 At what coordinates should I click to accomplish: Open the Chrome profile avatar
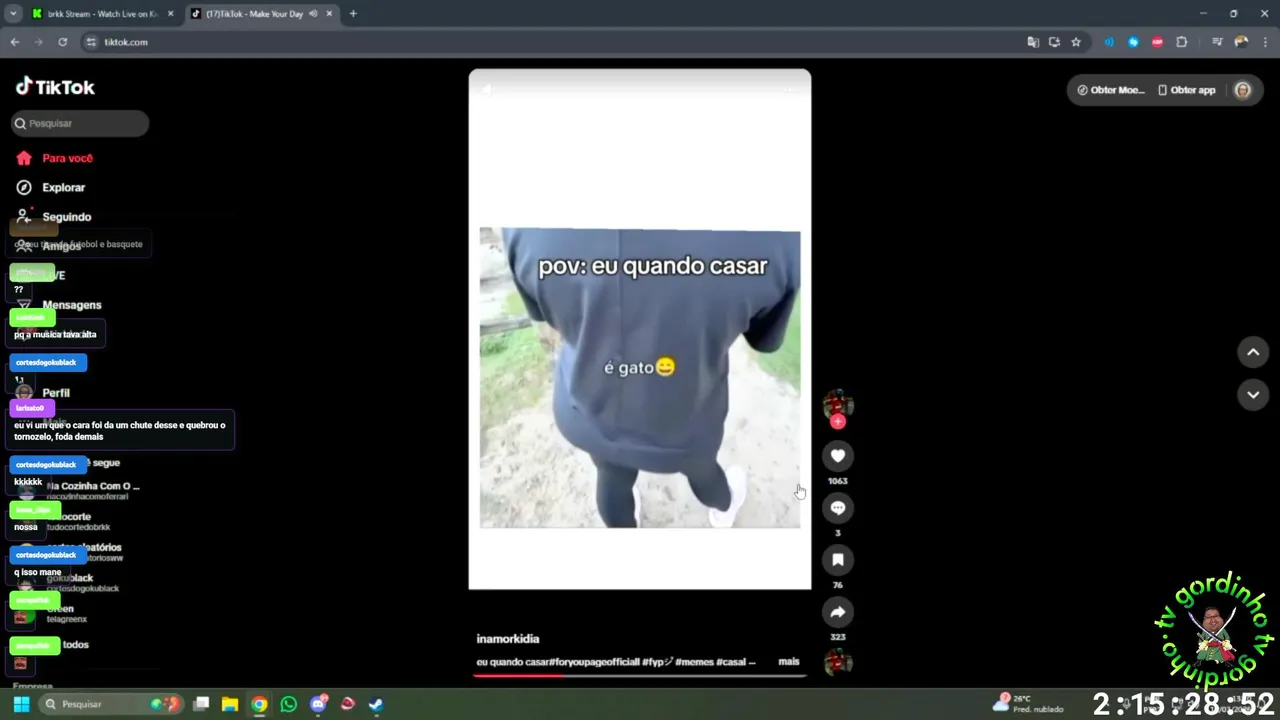click(1241, 42)
